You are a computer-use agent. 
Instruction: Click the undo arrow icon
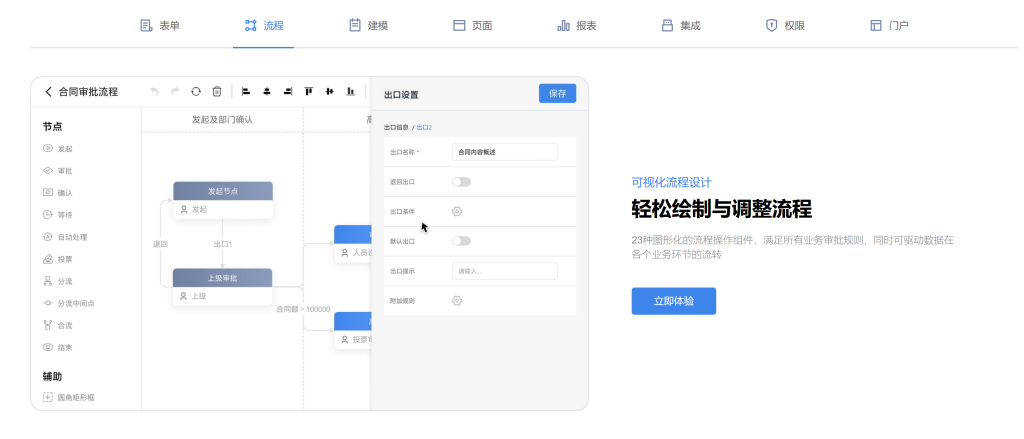(154, 92)
